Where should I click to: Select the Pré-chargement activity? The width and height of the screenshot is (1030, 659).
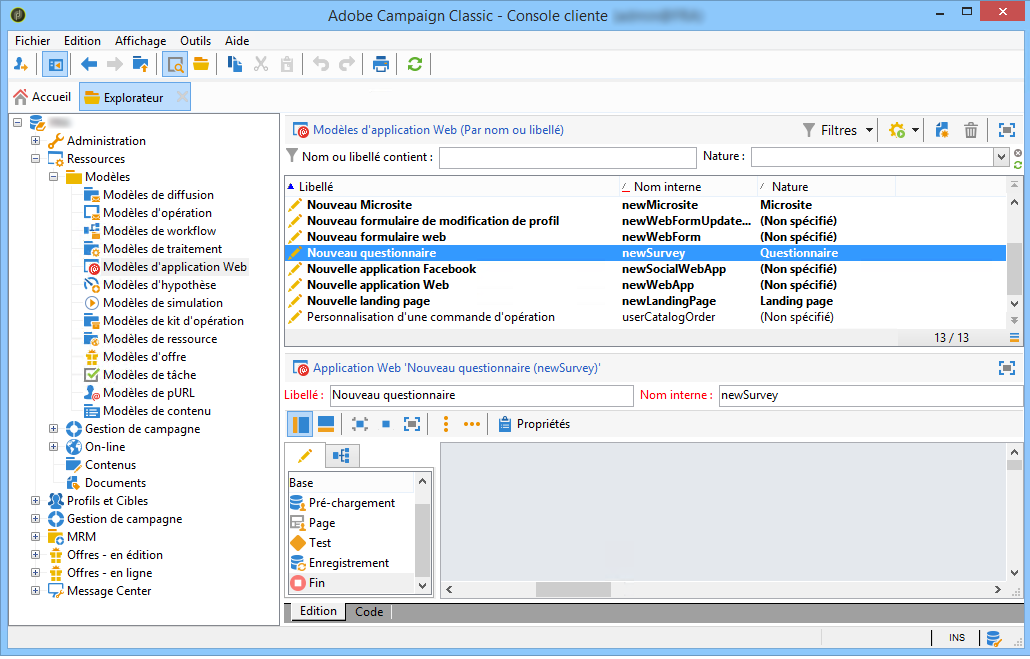coord(351,503)
